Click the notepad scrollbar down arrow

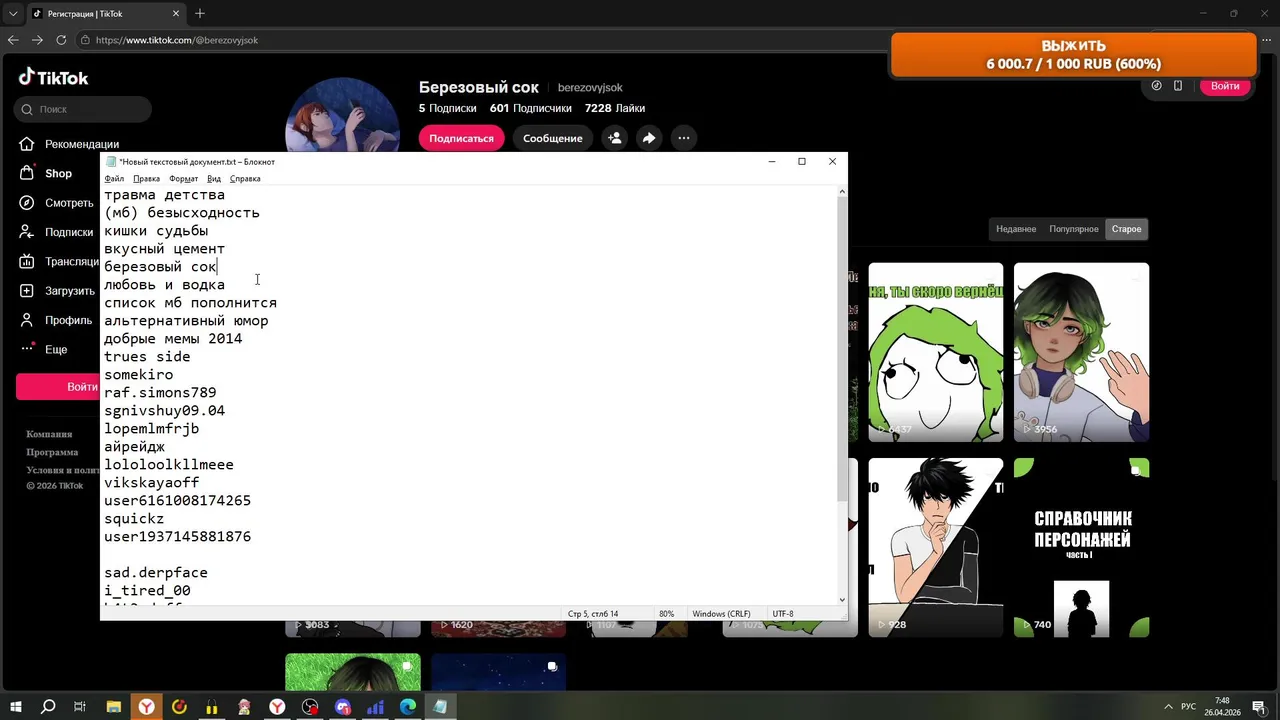click(842, 599)
